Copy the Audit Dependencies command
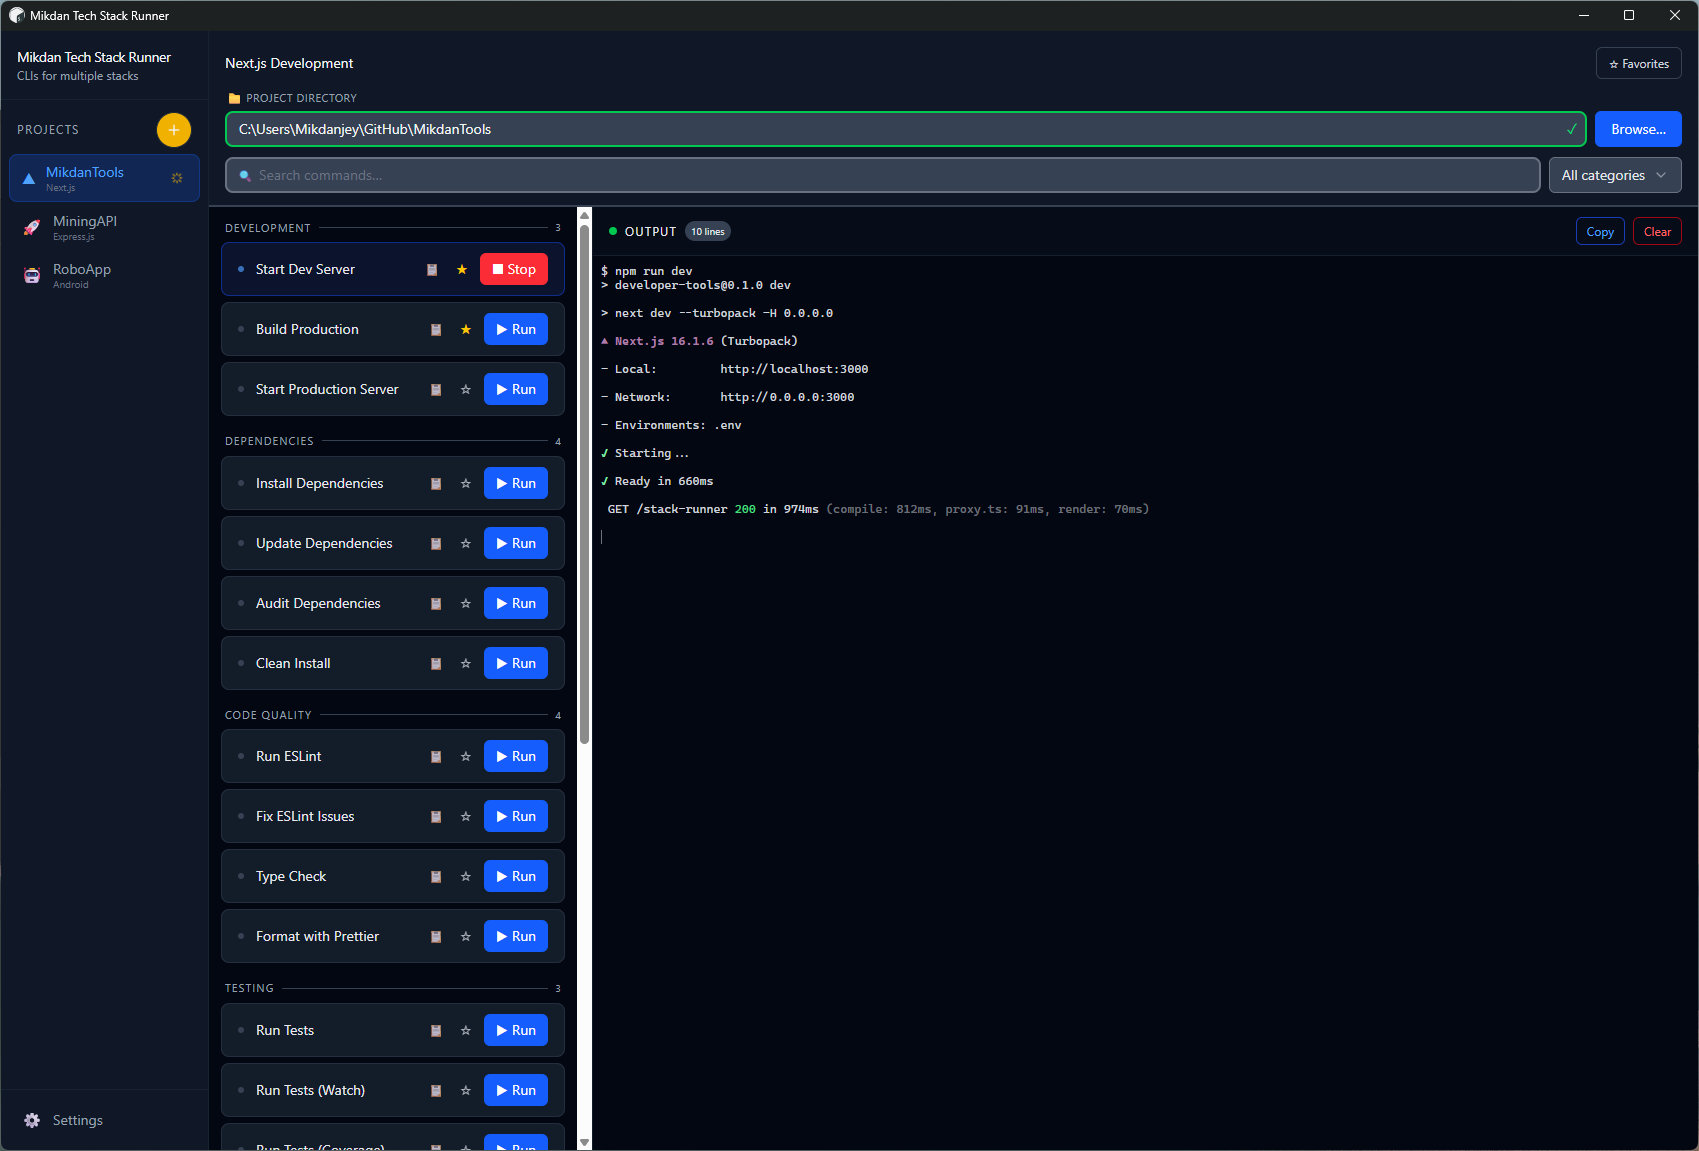The width and height of the screenshot is (1699, 1151). point(436,604)
